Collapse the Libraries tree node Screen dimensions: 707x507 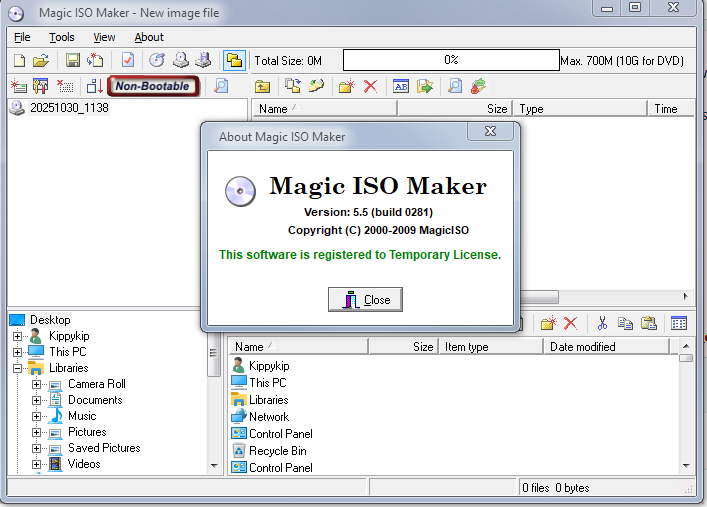(17, 368)
